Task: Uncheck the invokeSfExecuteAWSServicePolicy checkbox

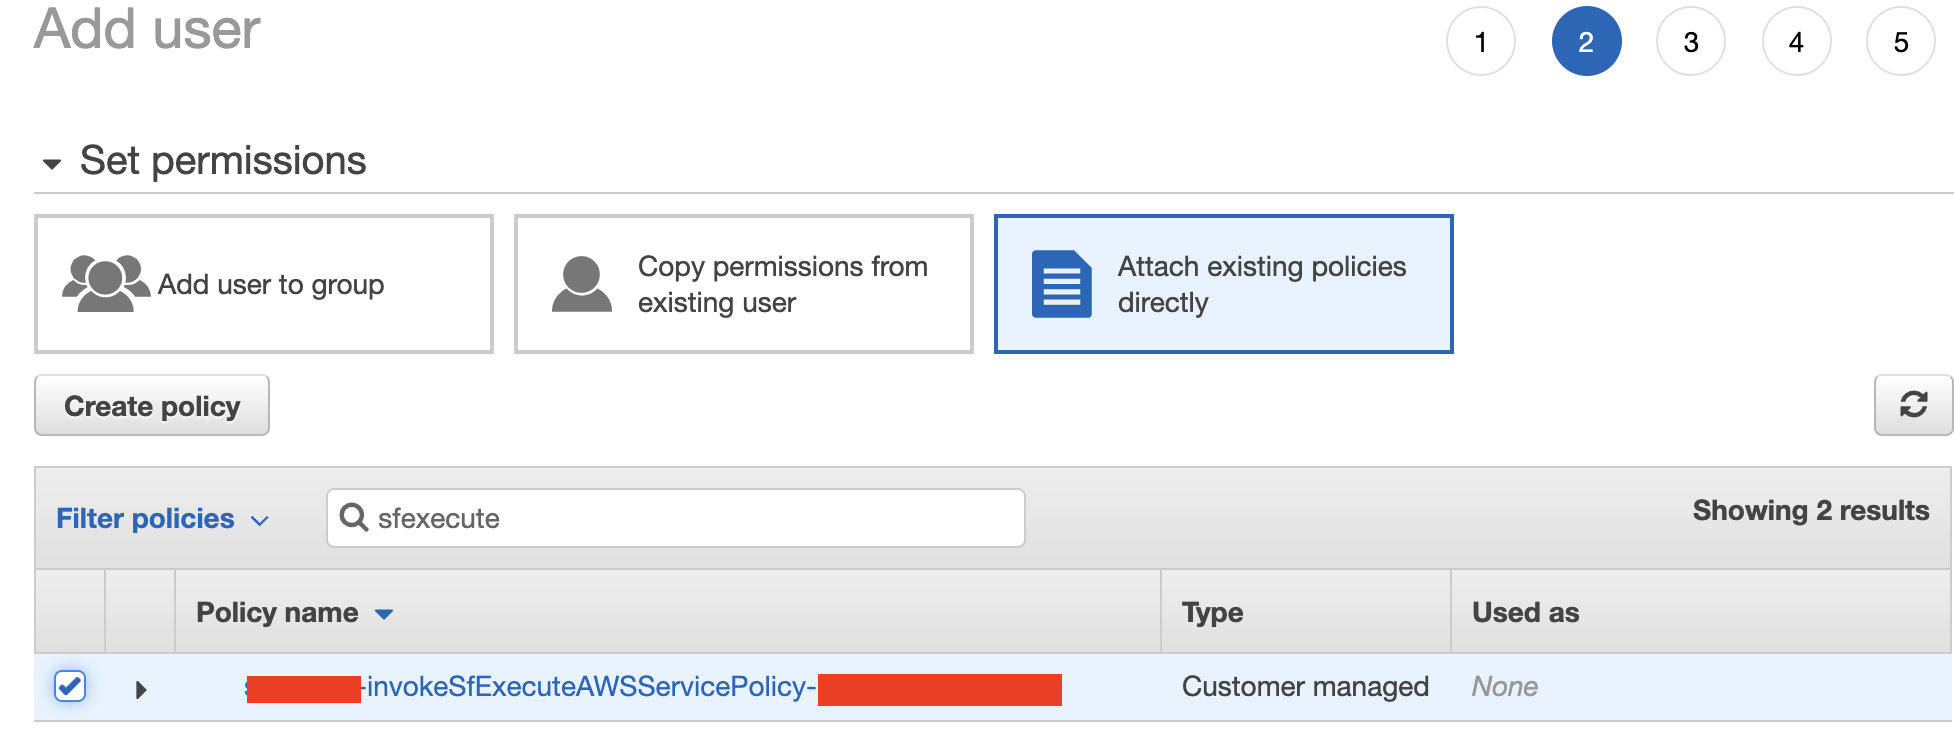Action: pyautogui.click(x=70, y=686)
